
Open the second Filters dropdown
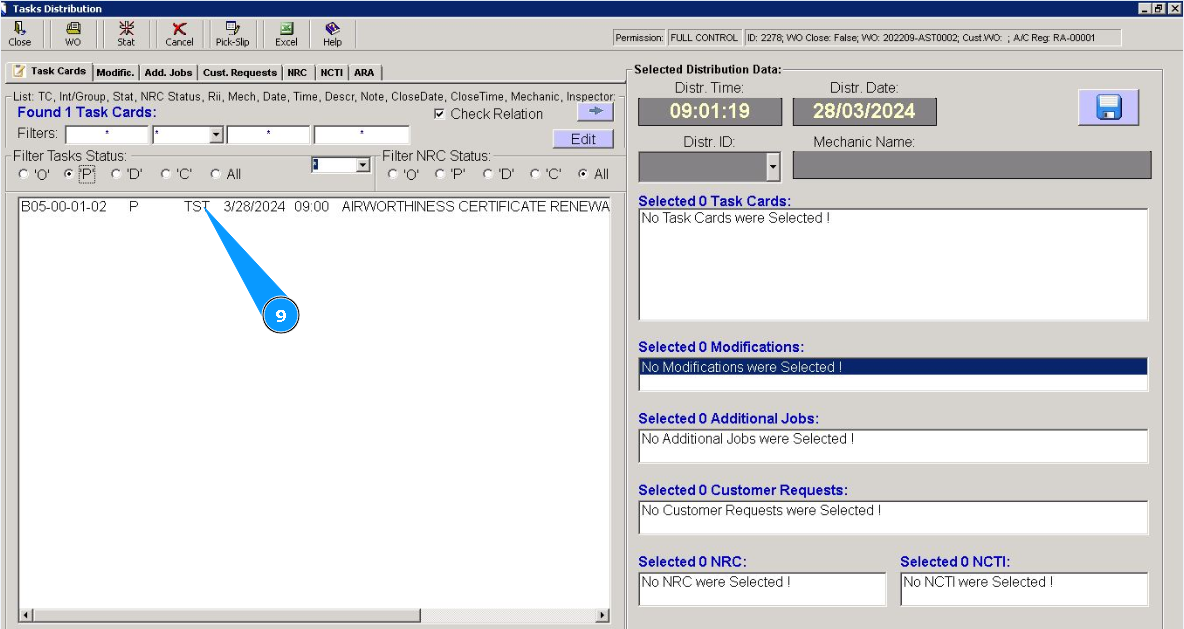pos(216,135)
